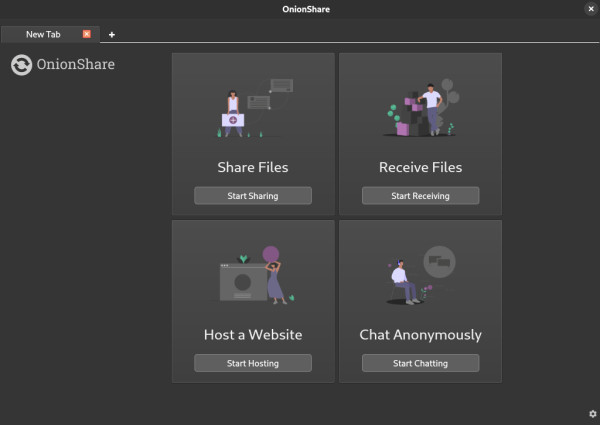The image size is (600, 425).
Task: Click the Chat Anonymously heading
Action: pyautogui.click(x=420, y=334)
